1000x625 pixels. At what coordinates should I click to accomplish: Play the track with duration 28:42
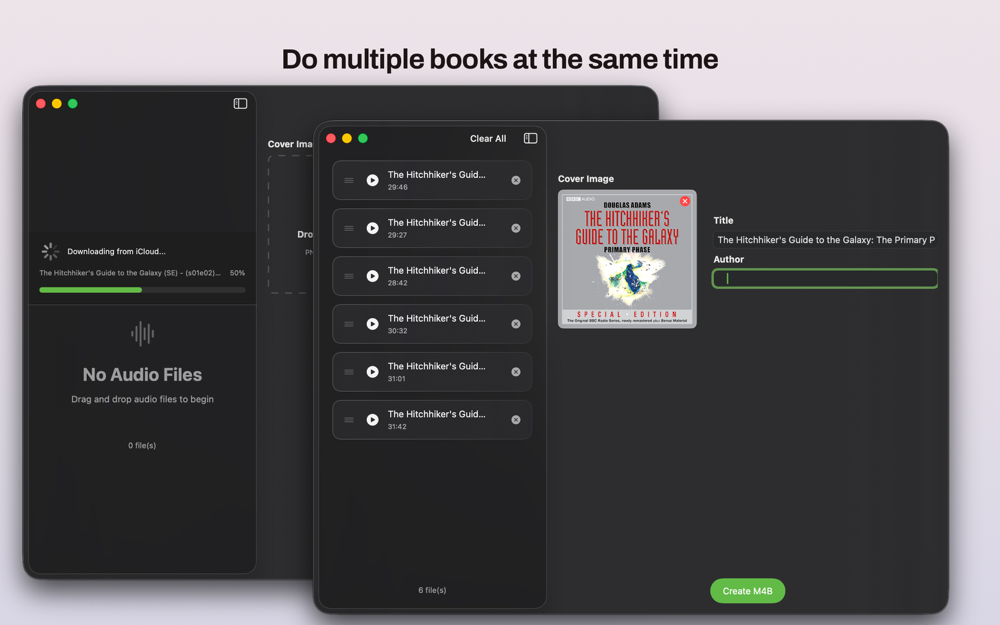[x=372, y=276]
